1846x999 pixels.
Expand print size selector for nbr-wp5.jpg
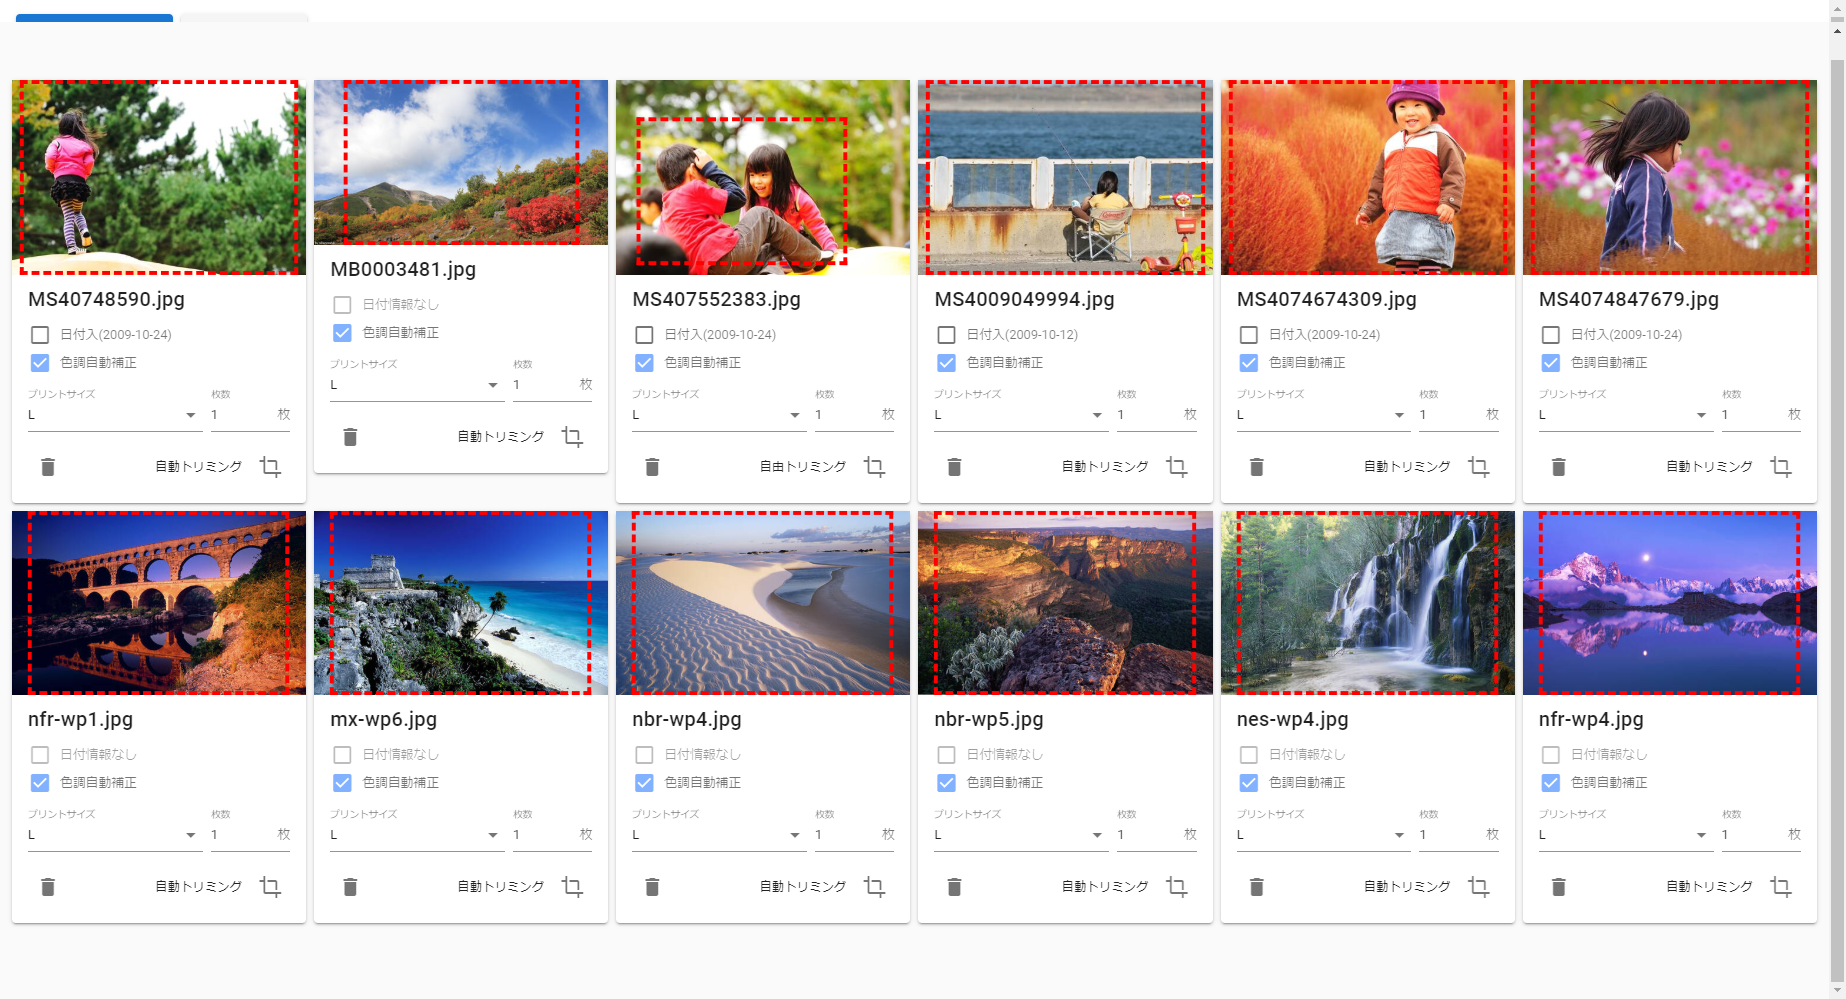[x=1019, y=836]
